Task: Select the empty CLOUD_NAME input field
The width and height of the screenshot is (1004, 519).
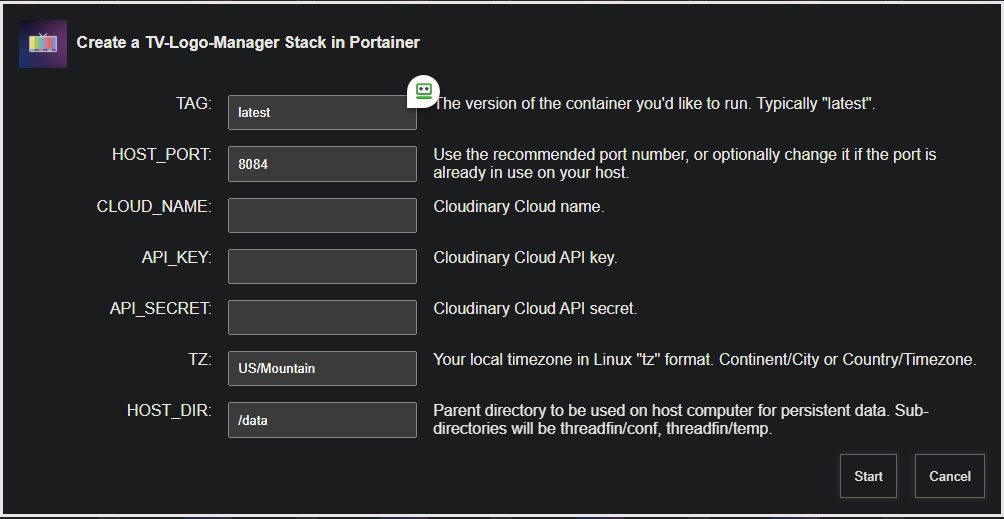Action: coord(322,215)
